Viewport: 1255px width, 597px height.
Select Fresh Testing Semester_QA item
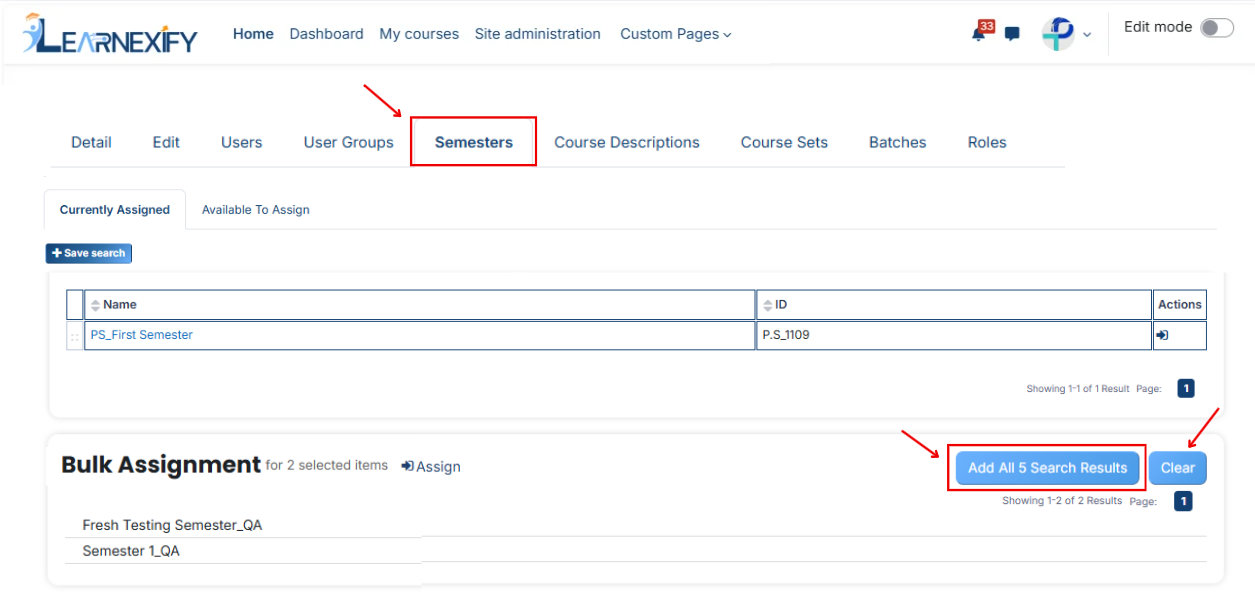(172, 525)
